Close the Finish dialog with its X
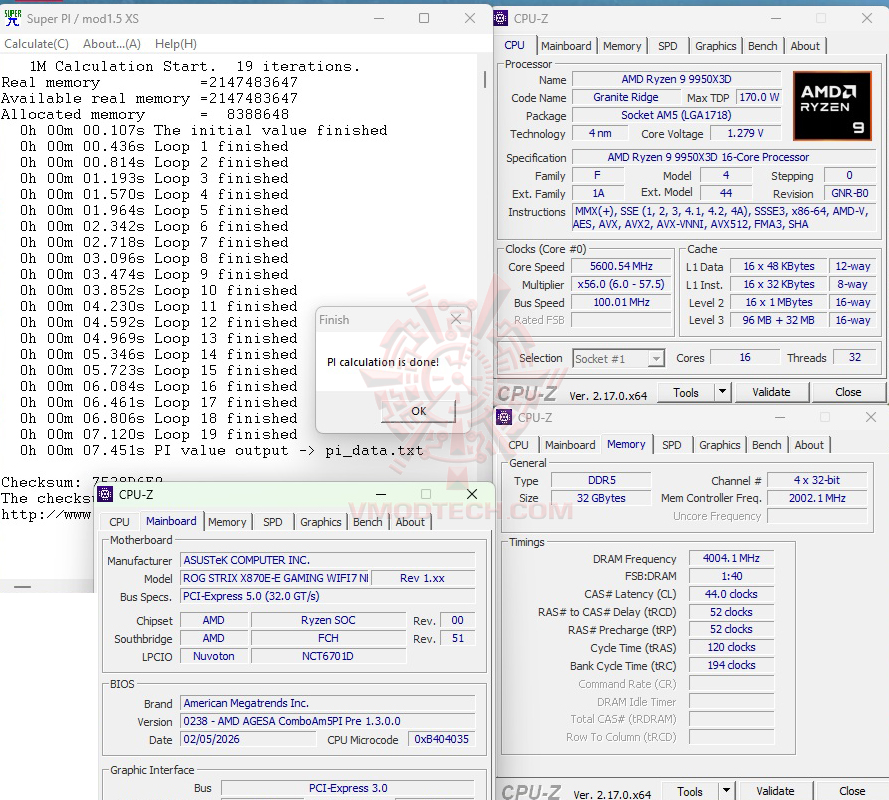This screenshot has height=800, width=889. (x=456, y=319)
